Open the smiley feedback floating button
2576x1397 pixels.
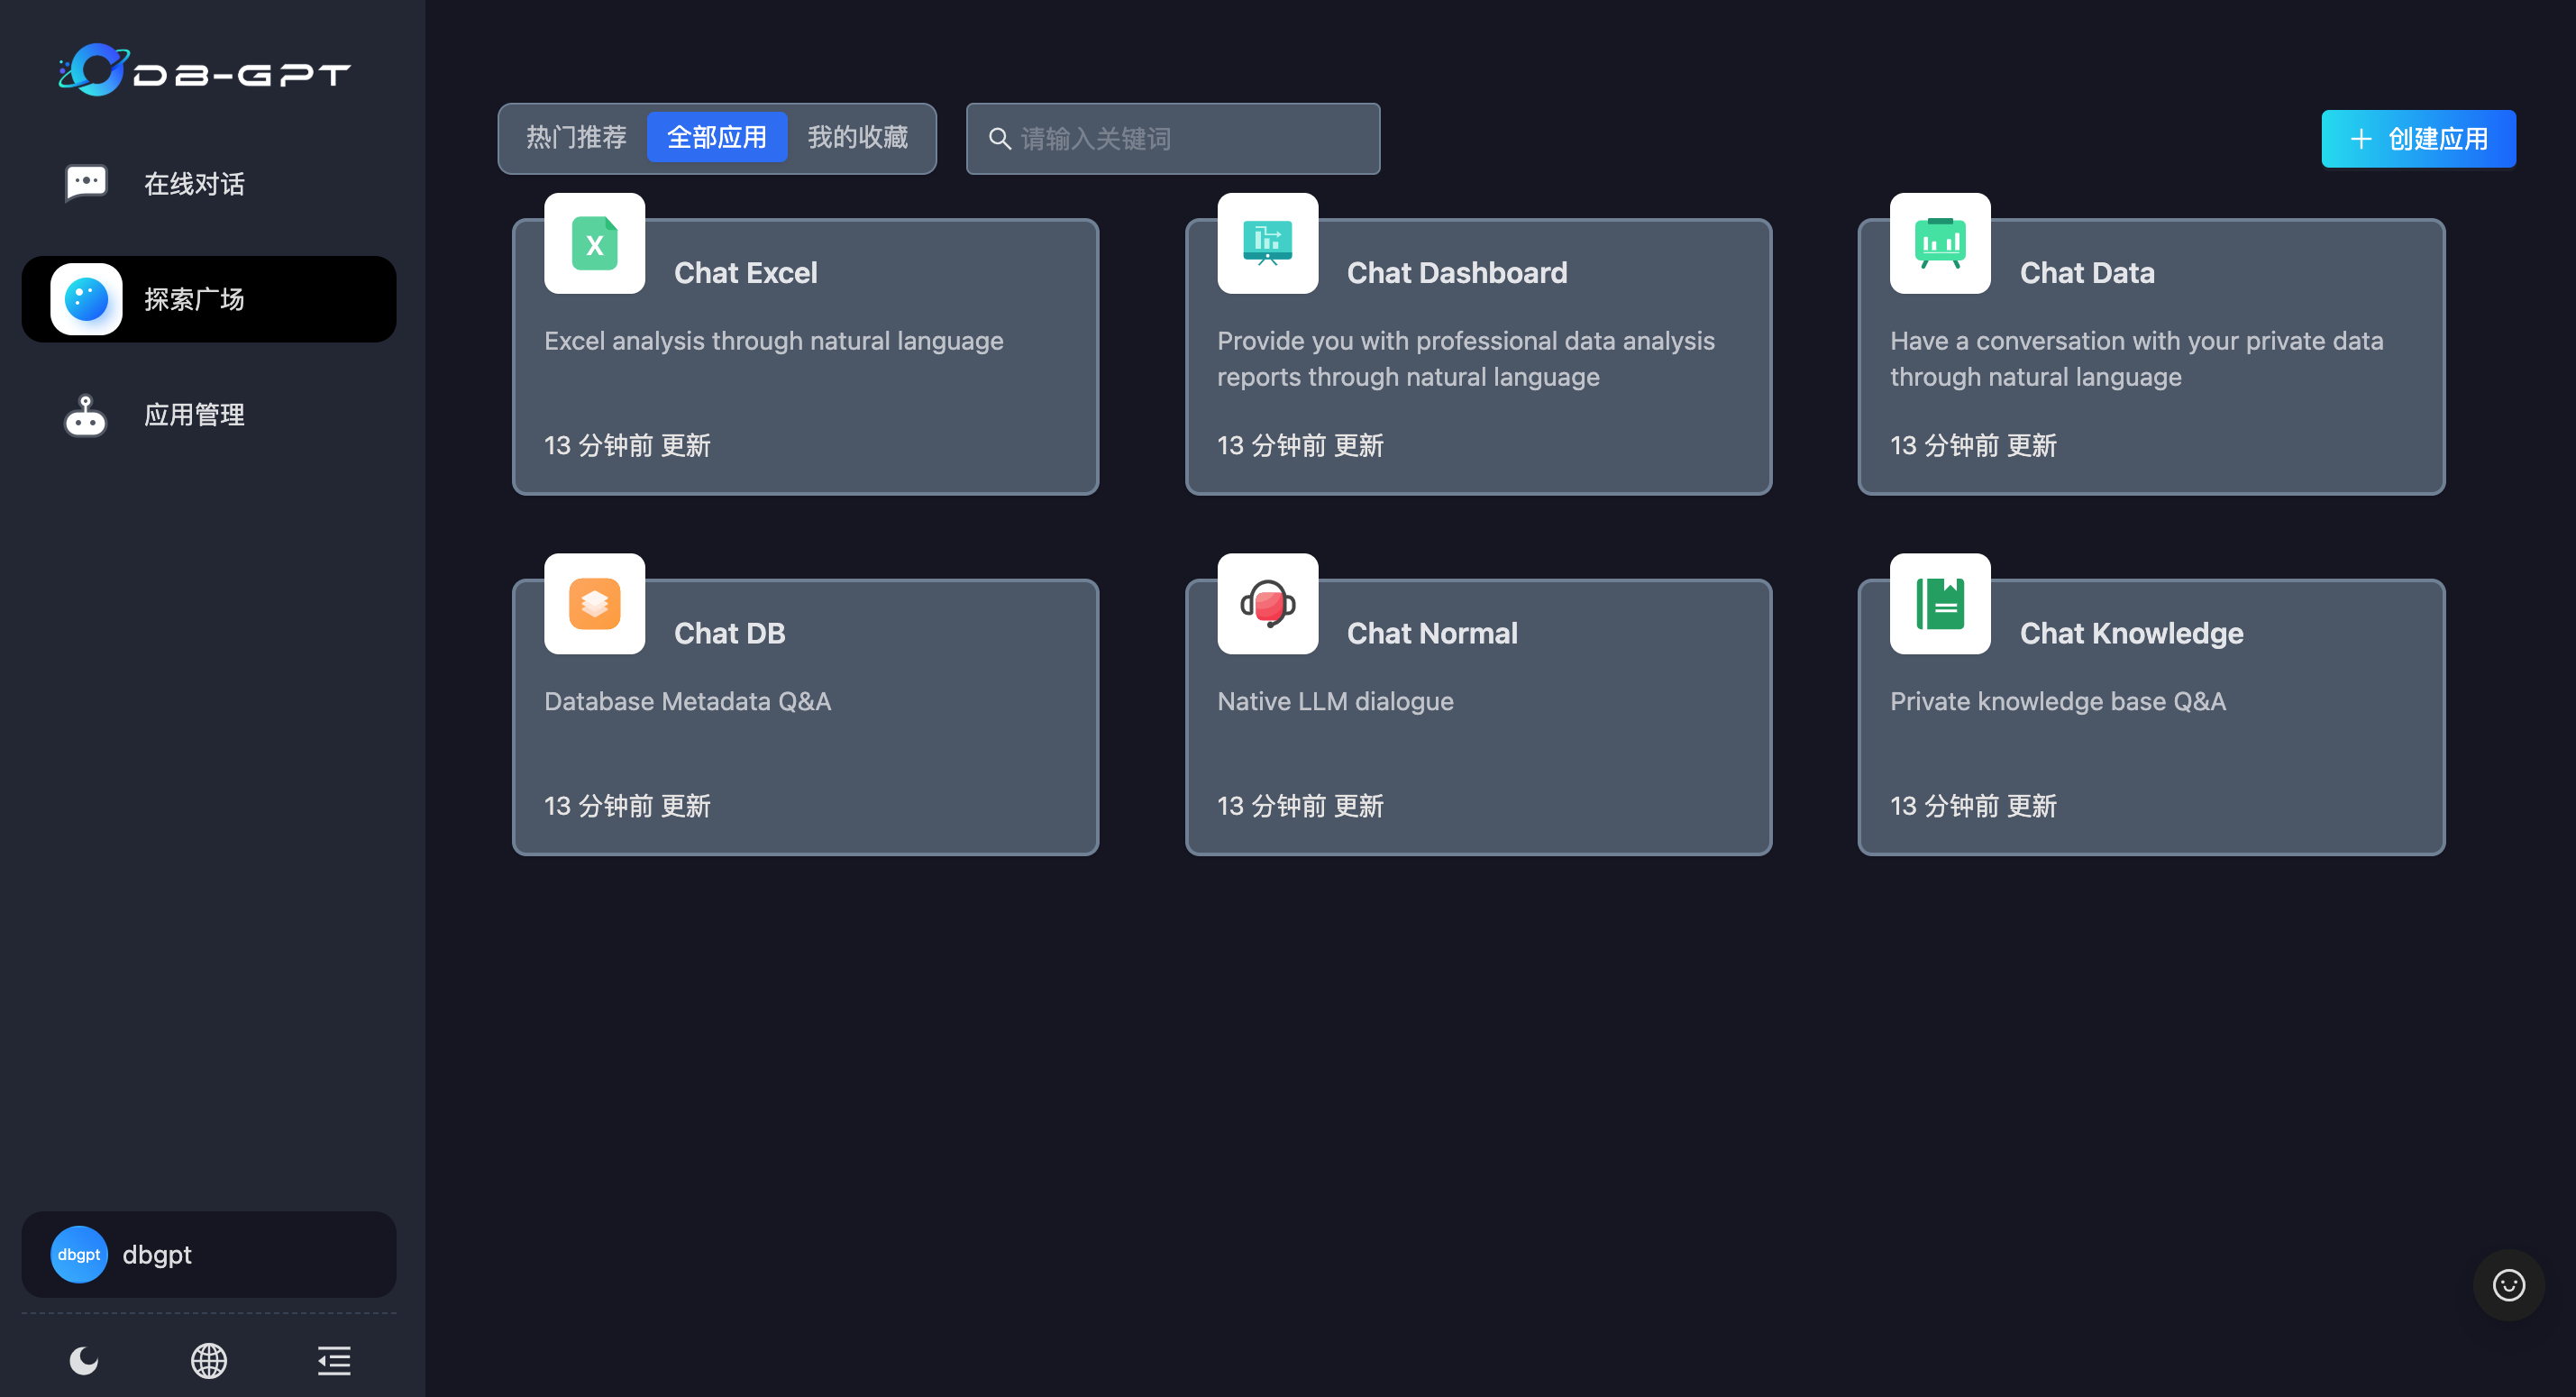click(2508, 1285)
